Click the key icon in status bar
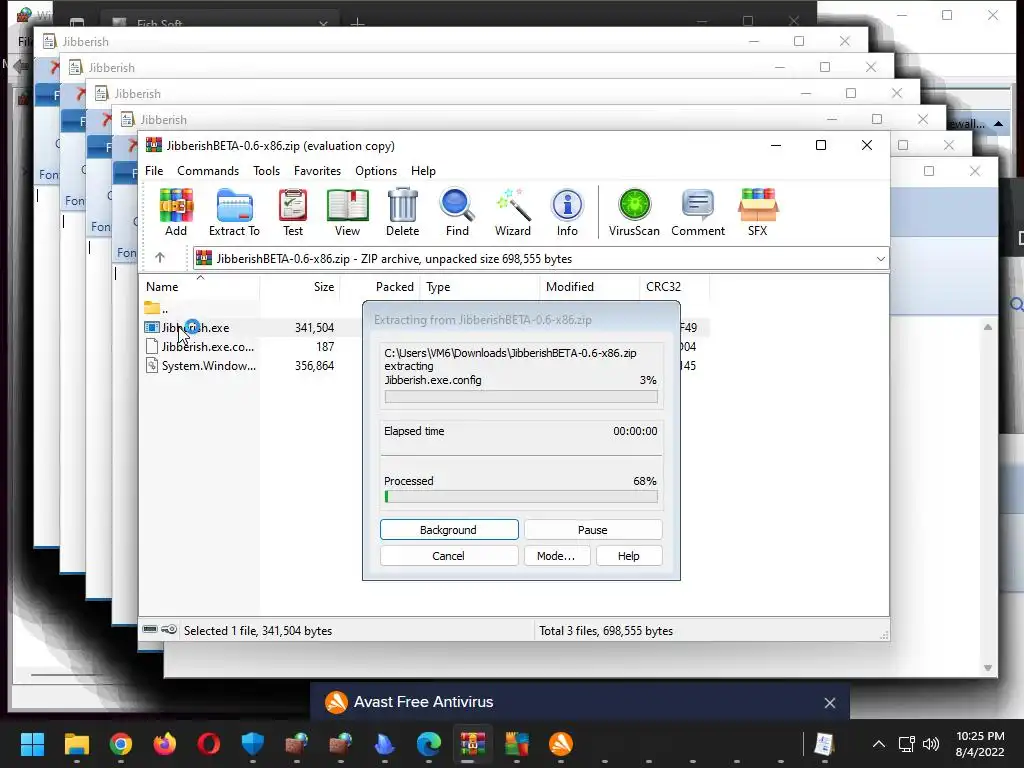This screenshot has width=1024, height=768. tap(169, 630)
